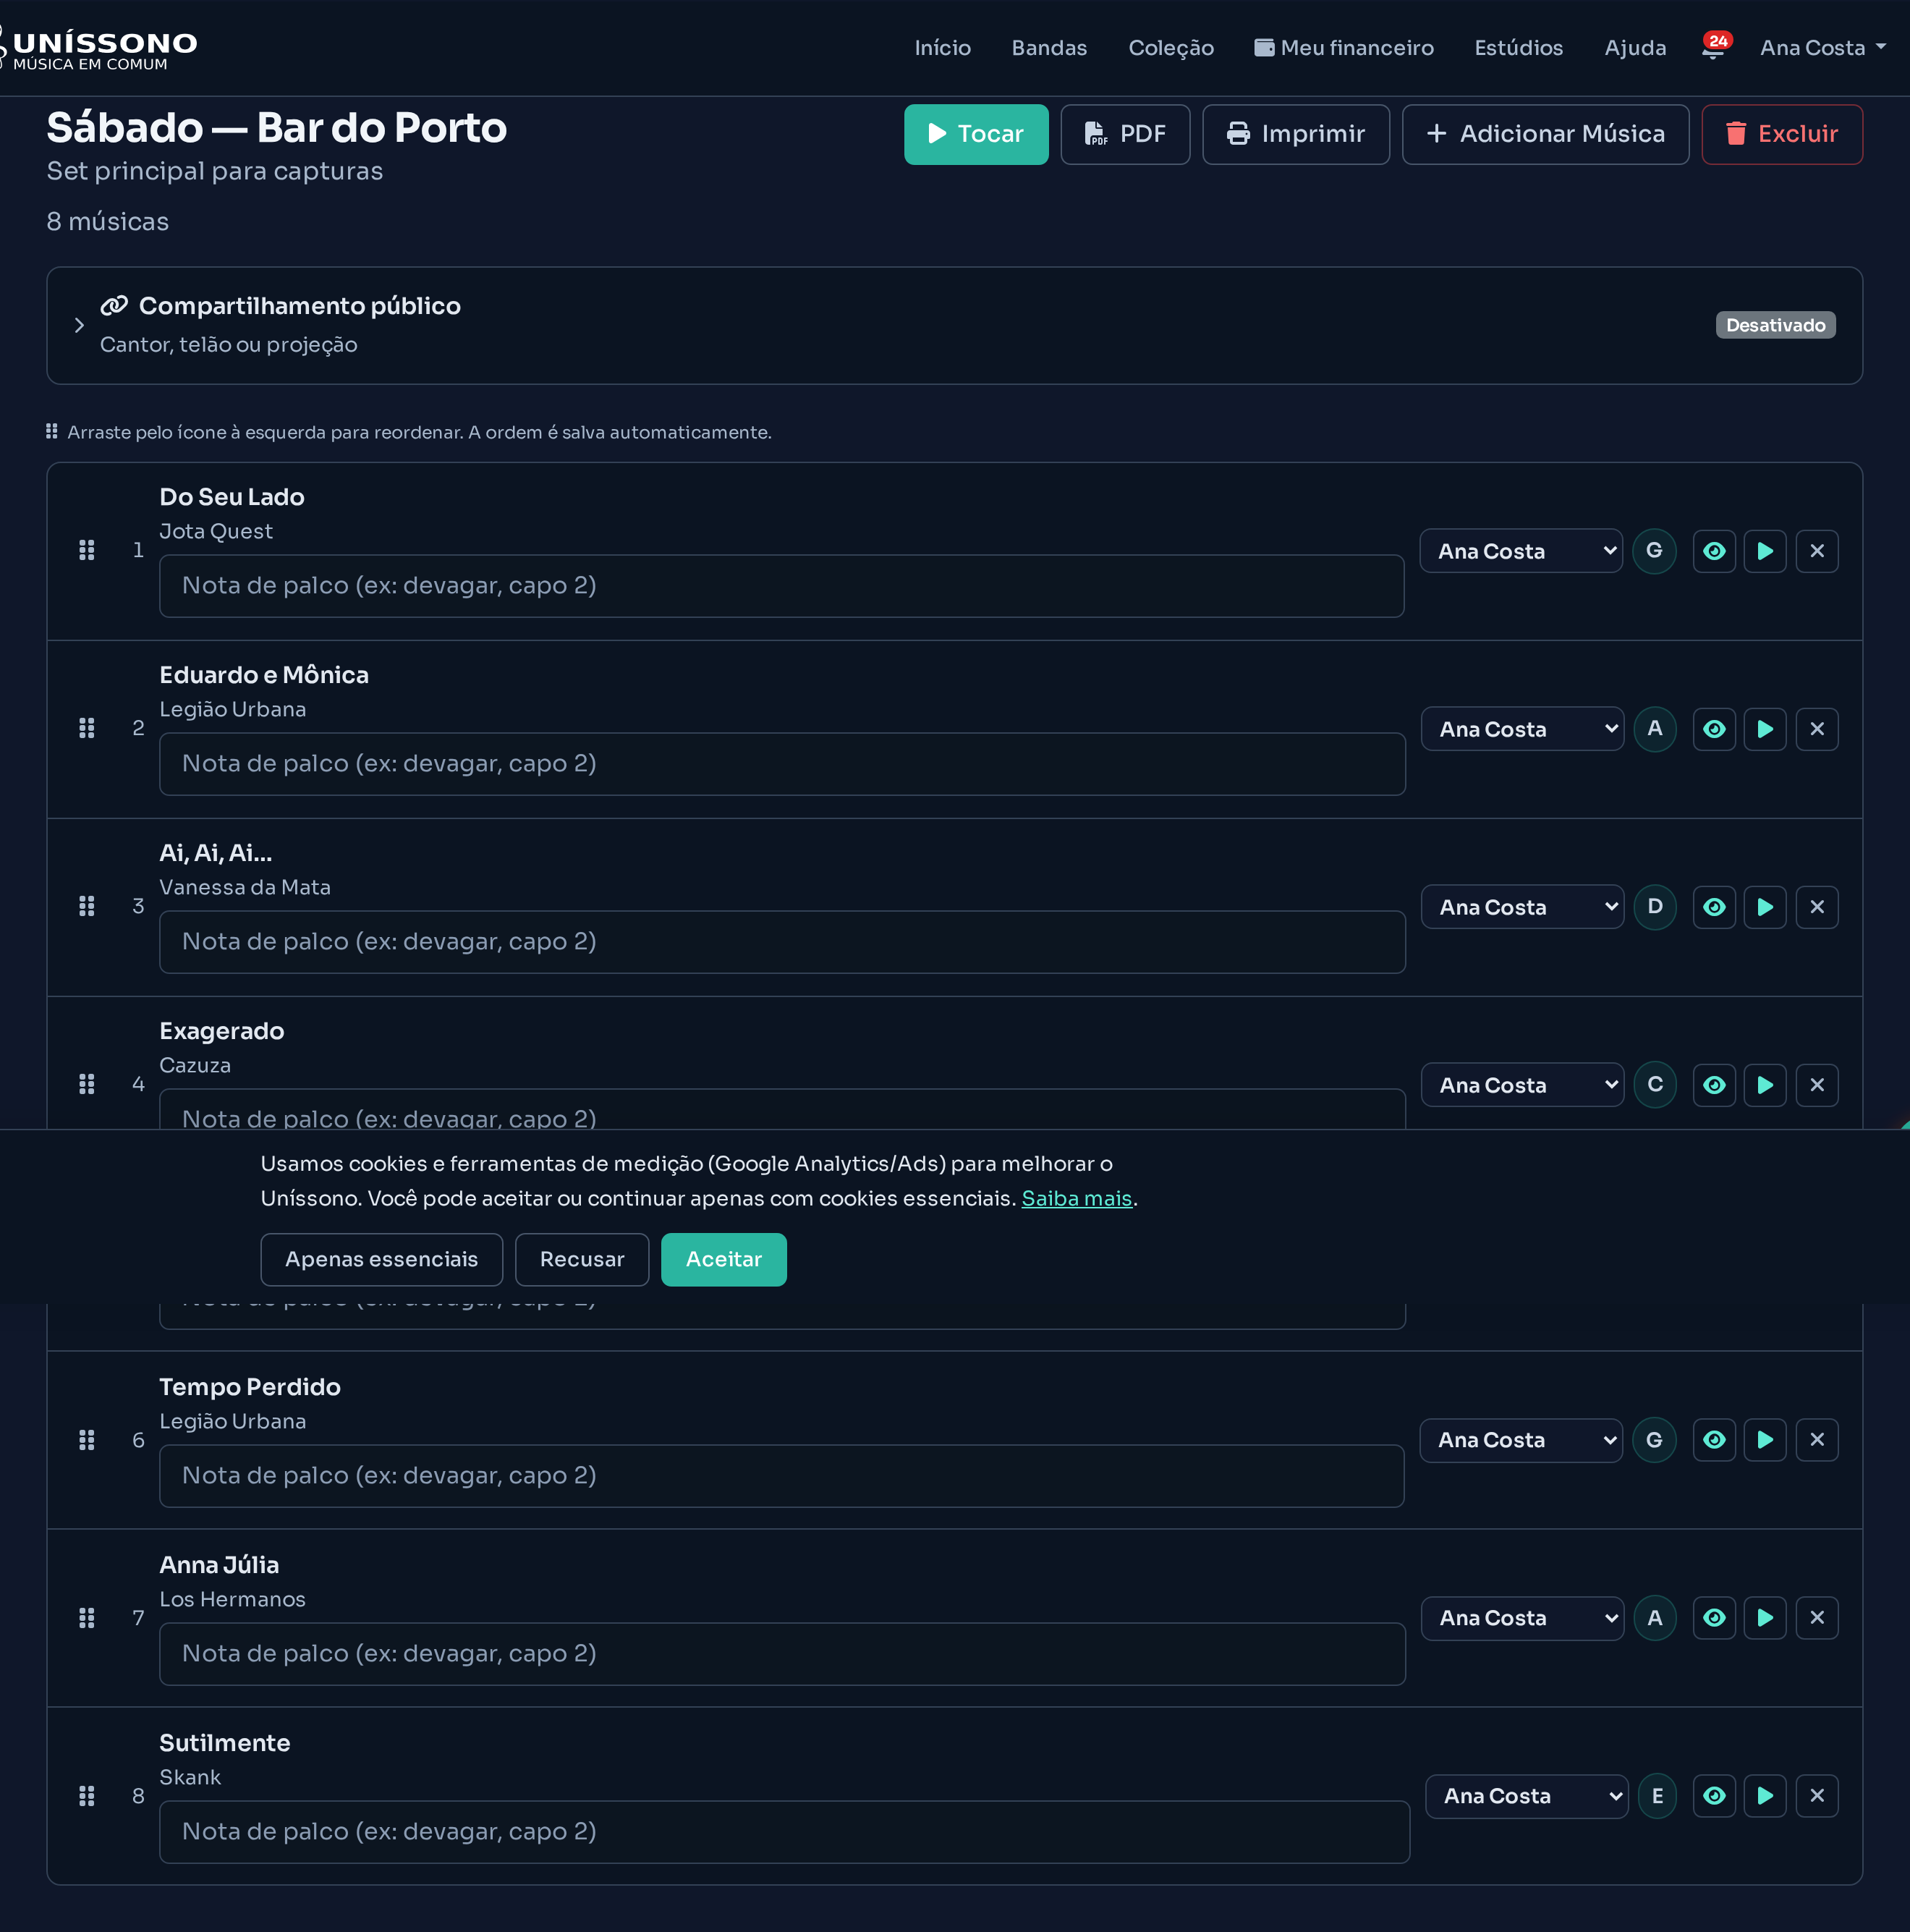The image size is (1910, 1932).
Task: Click the drag handle for Exagerado
Action: [87, 1084]
